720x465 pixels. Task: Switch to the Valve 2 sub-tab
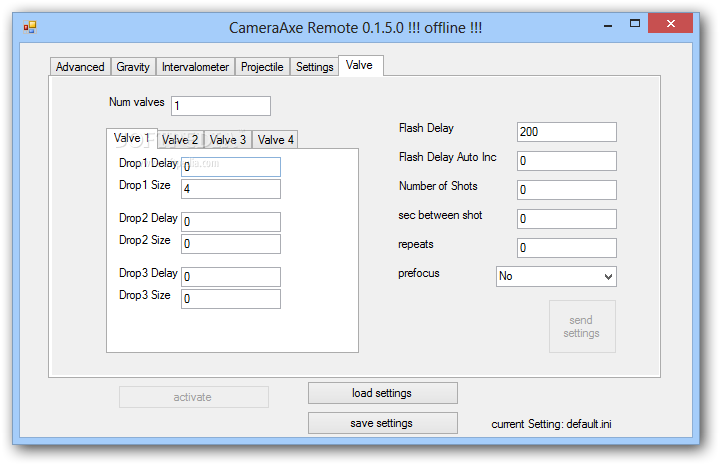click(180, 140)
